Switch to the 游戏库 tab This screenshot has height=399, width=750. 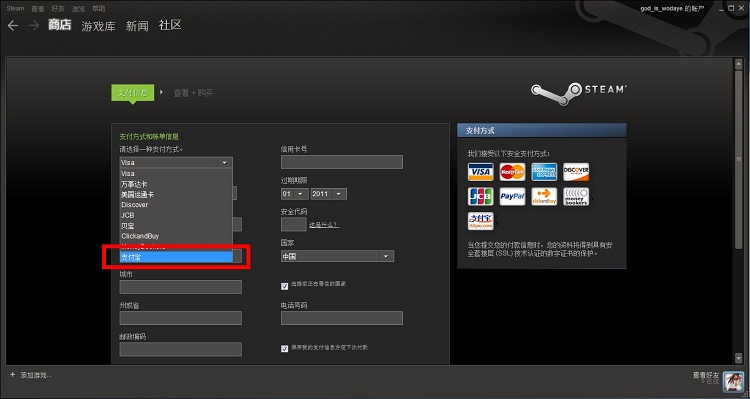[x=99, y=26]
